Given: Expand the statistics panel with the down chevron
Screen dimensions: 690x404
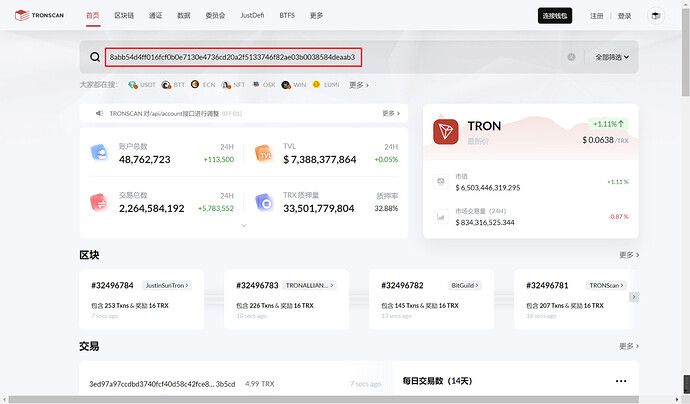Looking at the screenshot, I should pyautogui.click(x=244, y=225).
